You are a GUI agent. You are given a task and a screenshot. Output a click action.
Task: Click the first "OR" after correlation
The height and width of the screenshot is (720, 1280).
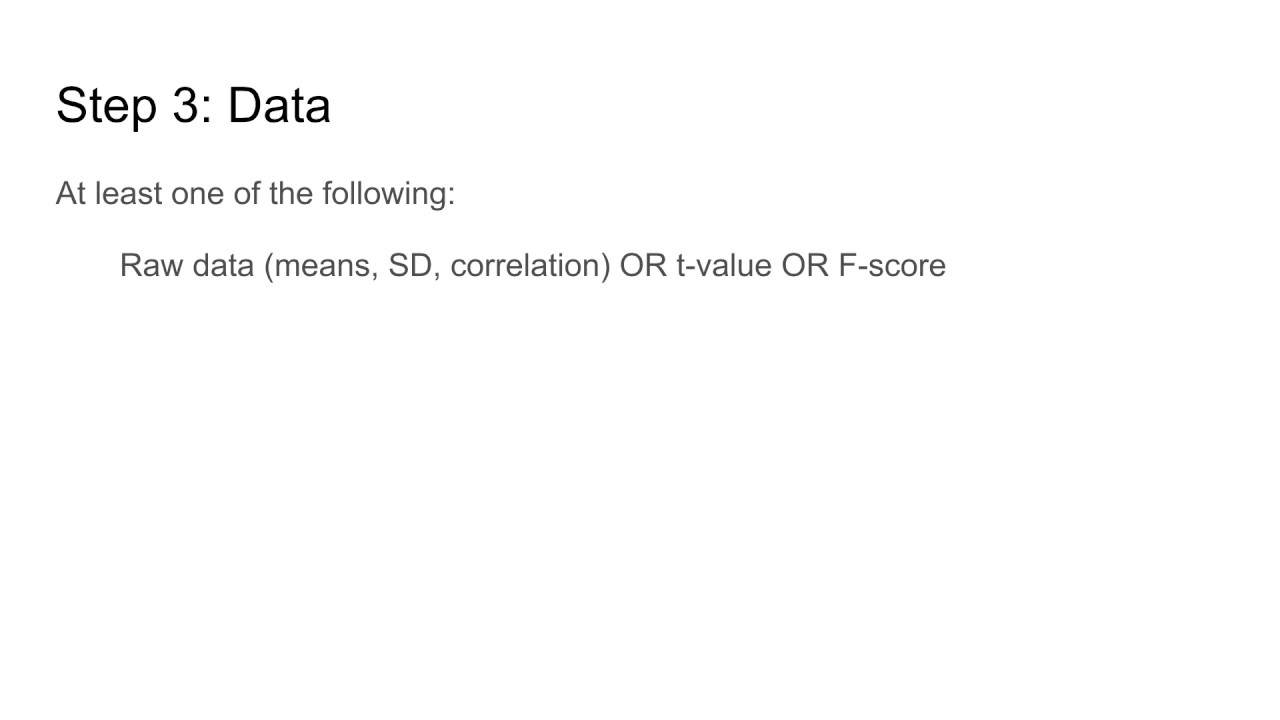pos(643,265)
